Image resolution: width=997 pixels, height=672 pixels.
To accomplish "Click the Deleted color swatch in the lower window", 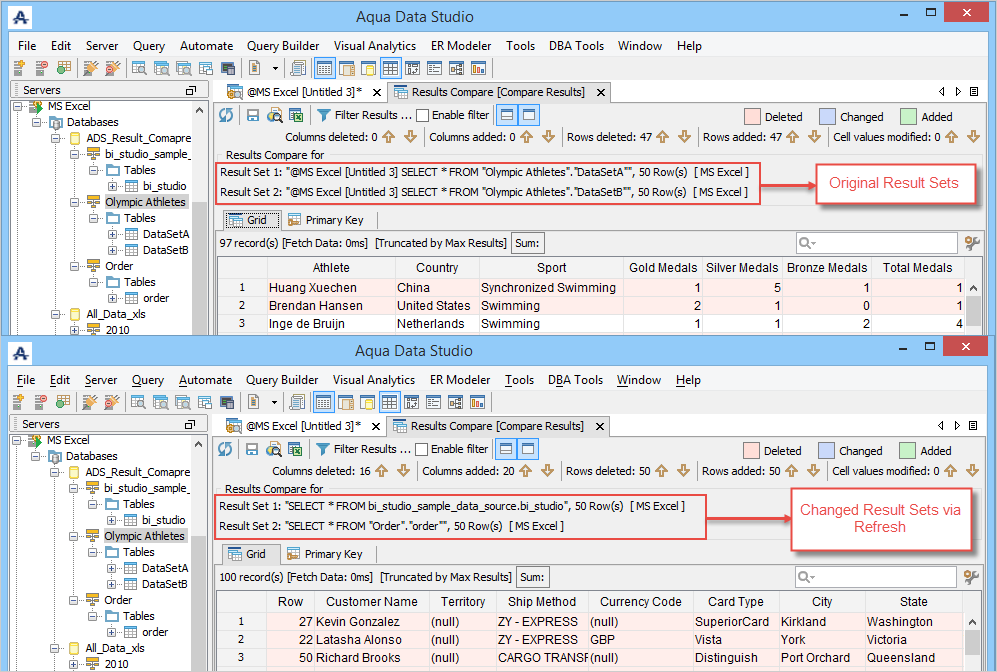I will pyautogui.click(x=753, y=450).
